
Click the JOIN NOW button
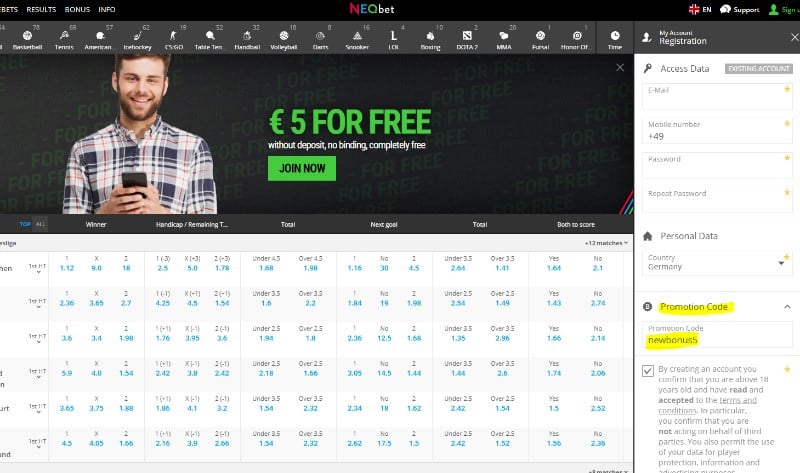pos(302,168)
